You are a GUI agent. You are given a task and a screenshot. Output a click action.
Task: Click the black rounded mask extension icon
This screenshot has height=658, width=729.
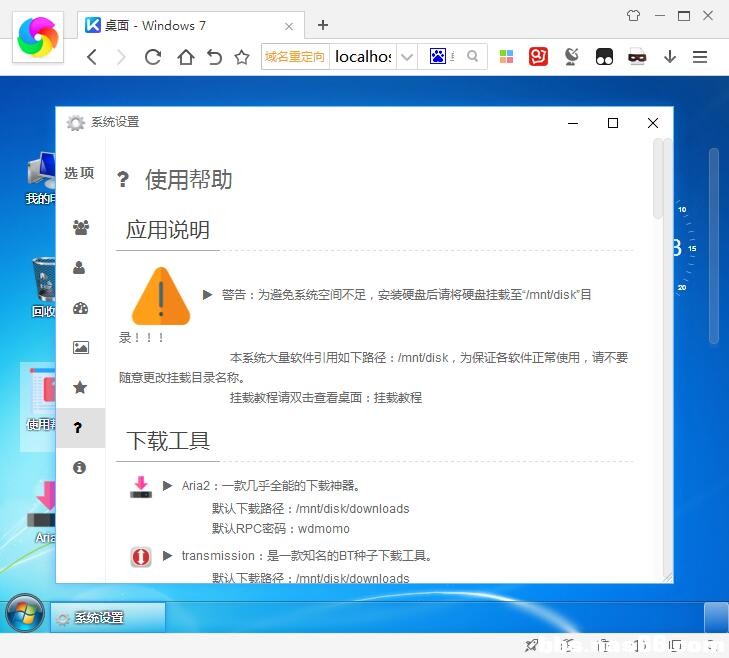click(x=604, y=57)
